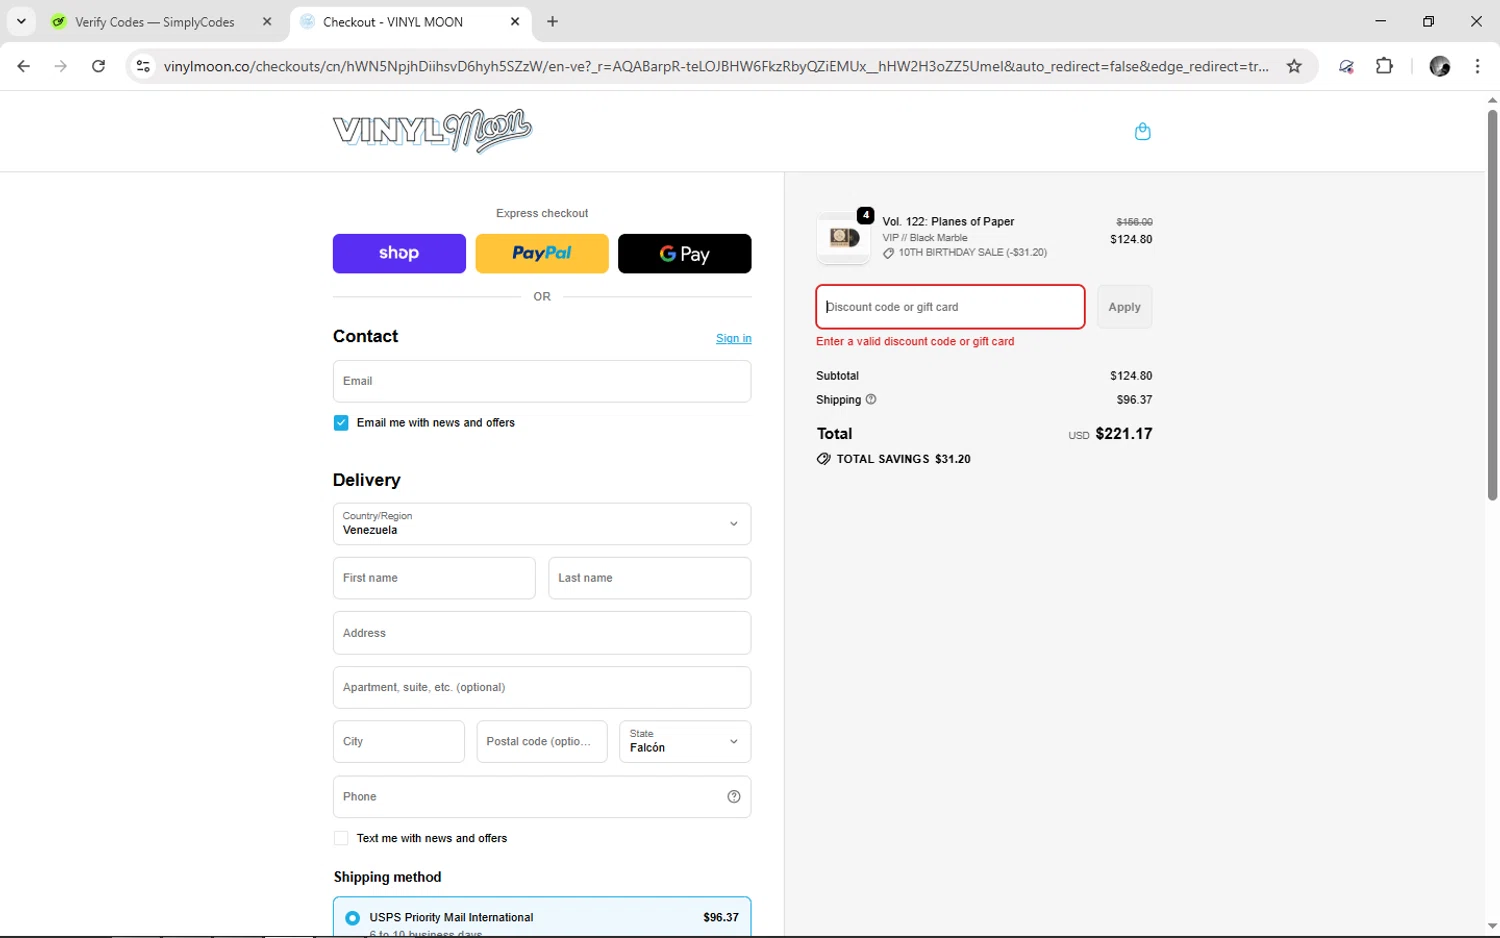This screenshot has width=1500, height=938.
Task: Uncheck Email me with news and offers
Action: coord(341,423)
